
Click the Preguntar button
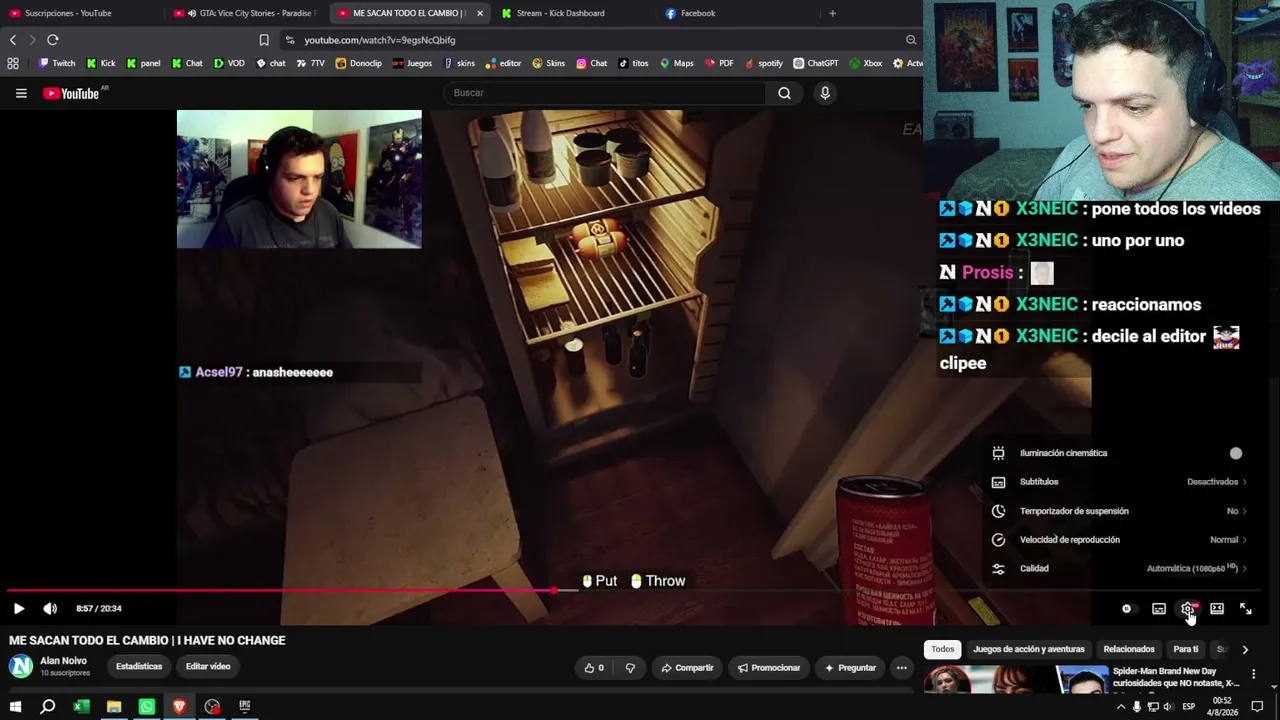click(850, 668)
